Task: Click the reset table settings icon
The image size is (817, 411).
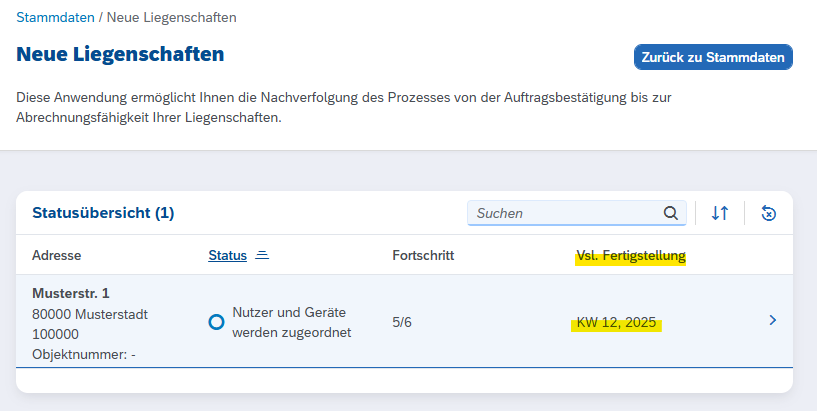Action: click(768, 213)
